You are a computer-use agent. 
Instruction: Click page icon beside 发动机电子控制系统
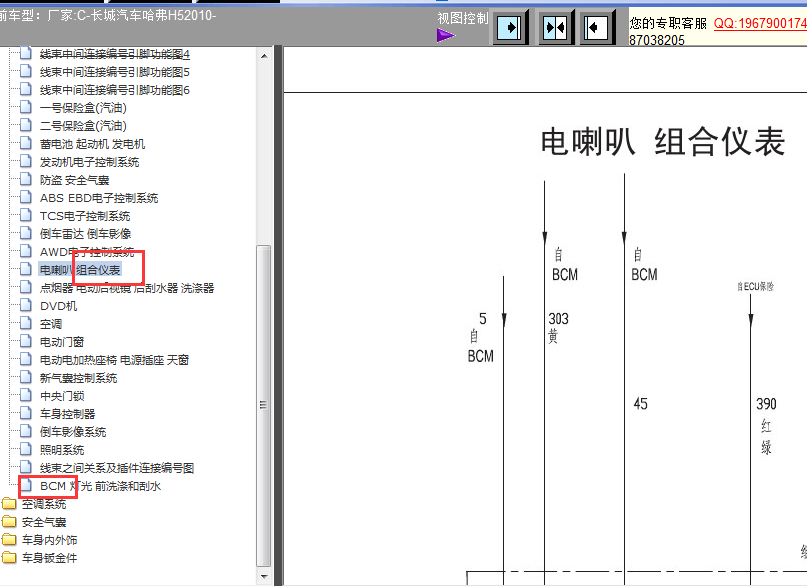pos(26,161)
